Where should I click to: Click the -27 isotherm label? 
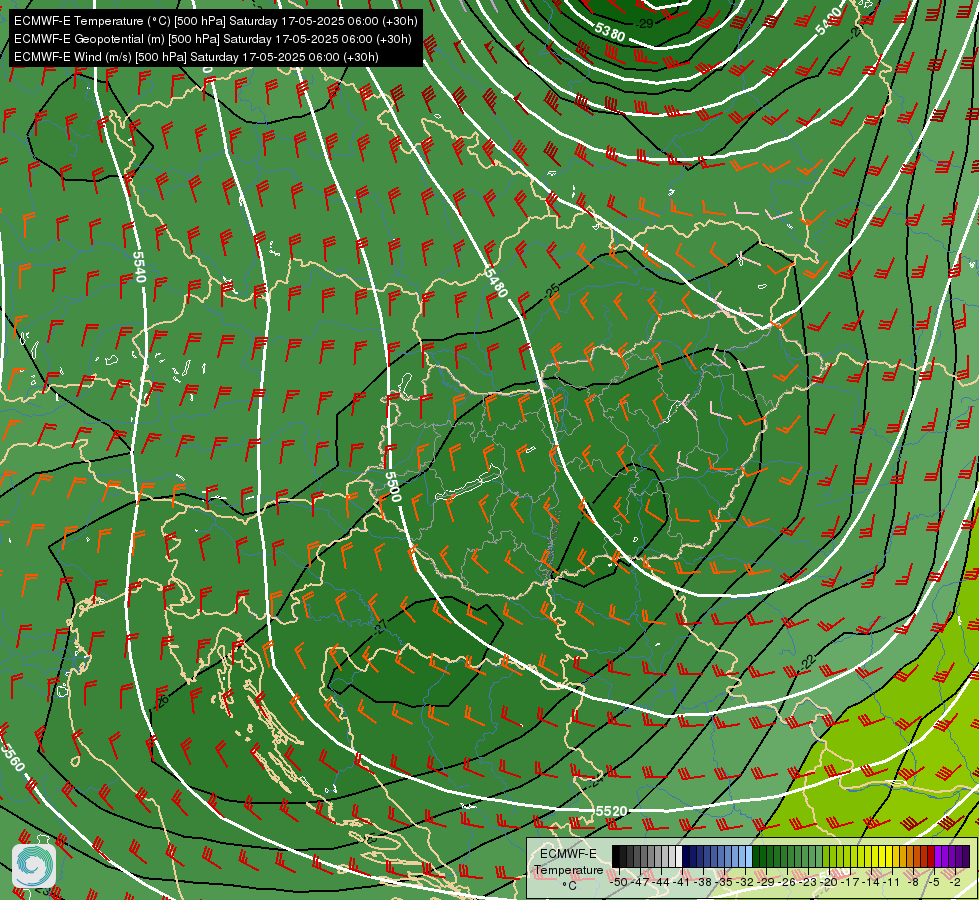click(380, 627)
